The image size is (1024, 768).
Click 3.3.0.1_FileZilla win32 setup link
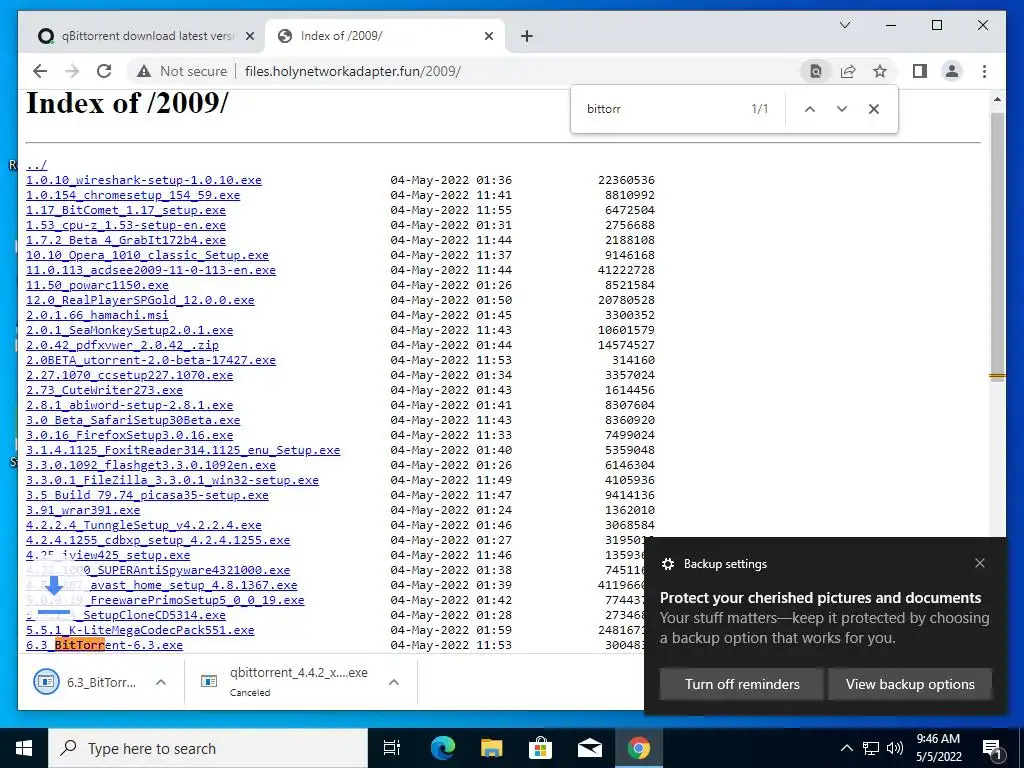click(x=172, y=481)
